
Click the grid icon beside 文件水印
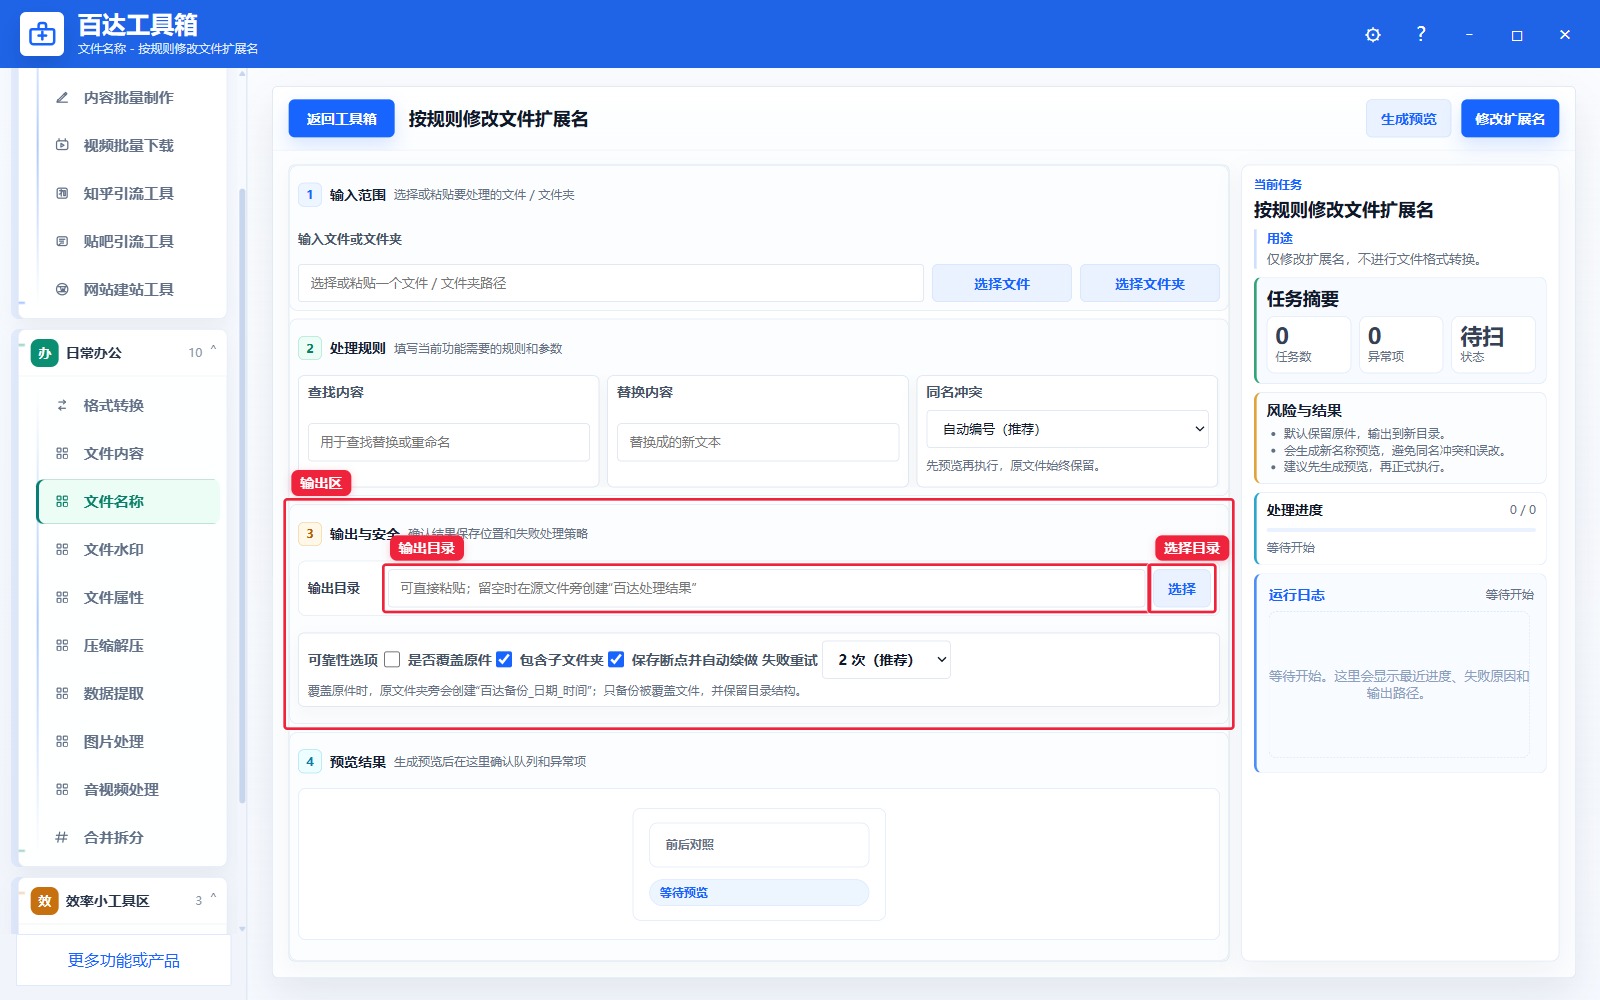click(62, 550)
